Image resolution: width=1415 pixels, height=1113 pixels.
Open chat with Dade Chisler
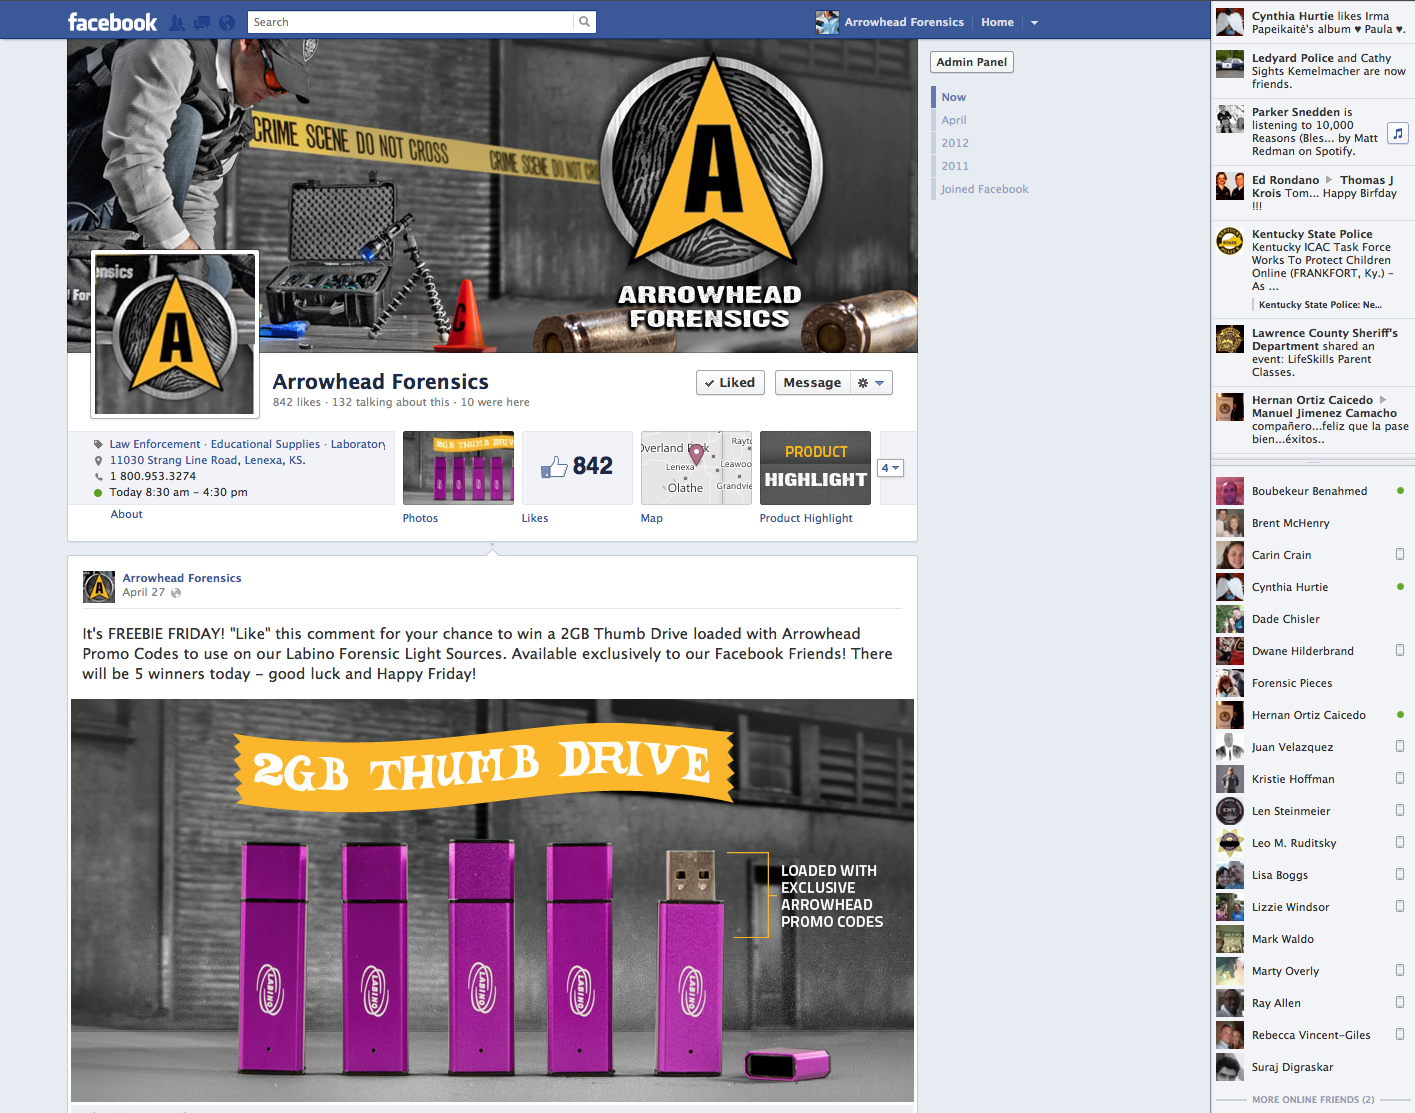(1312, 619)
